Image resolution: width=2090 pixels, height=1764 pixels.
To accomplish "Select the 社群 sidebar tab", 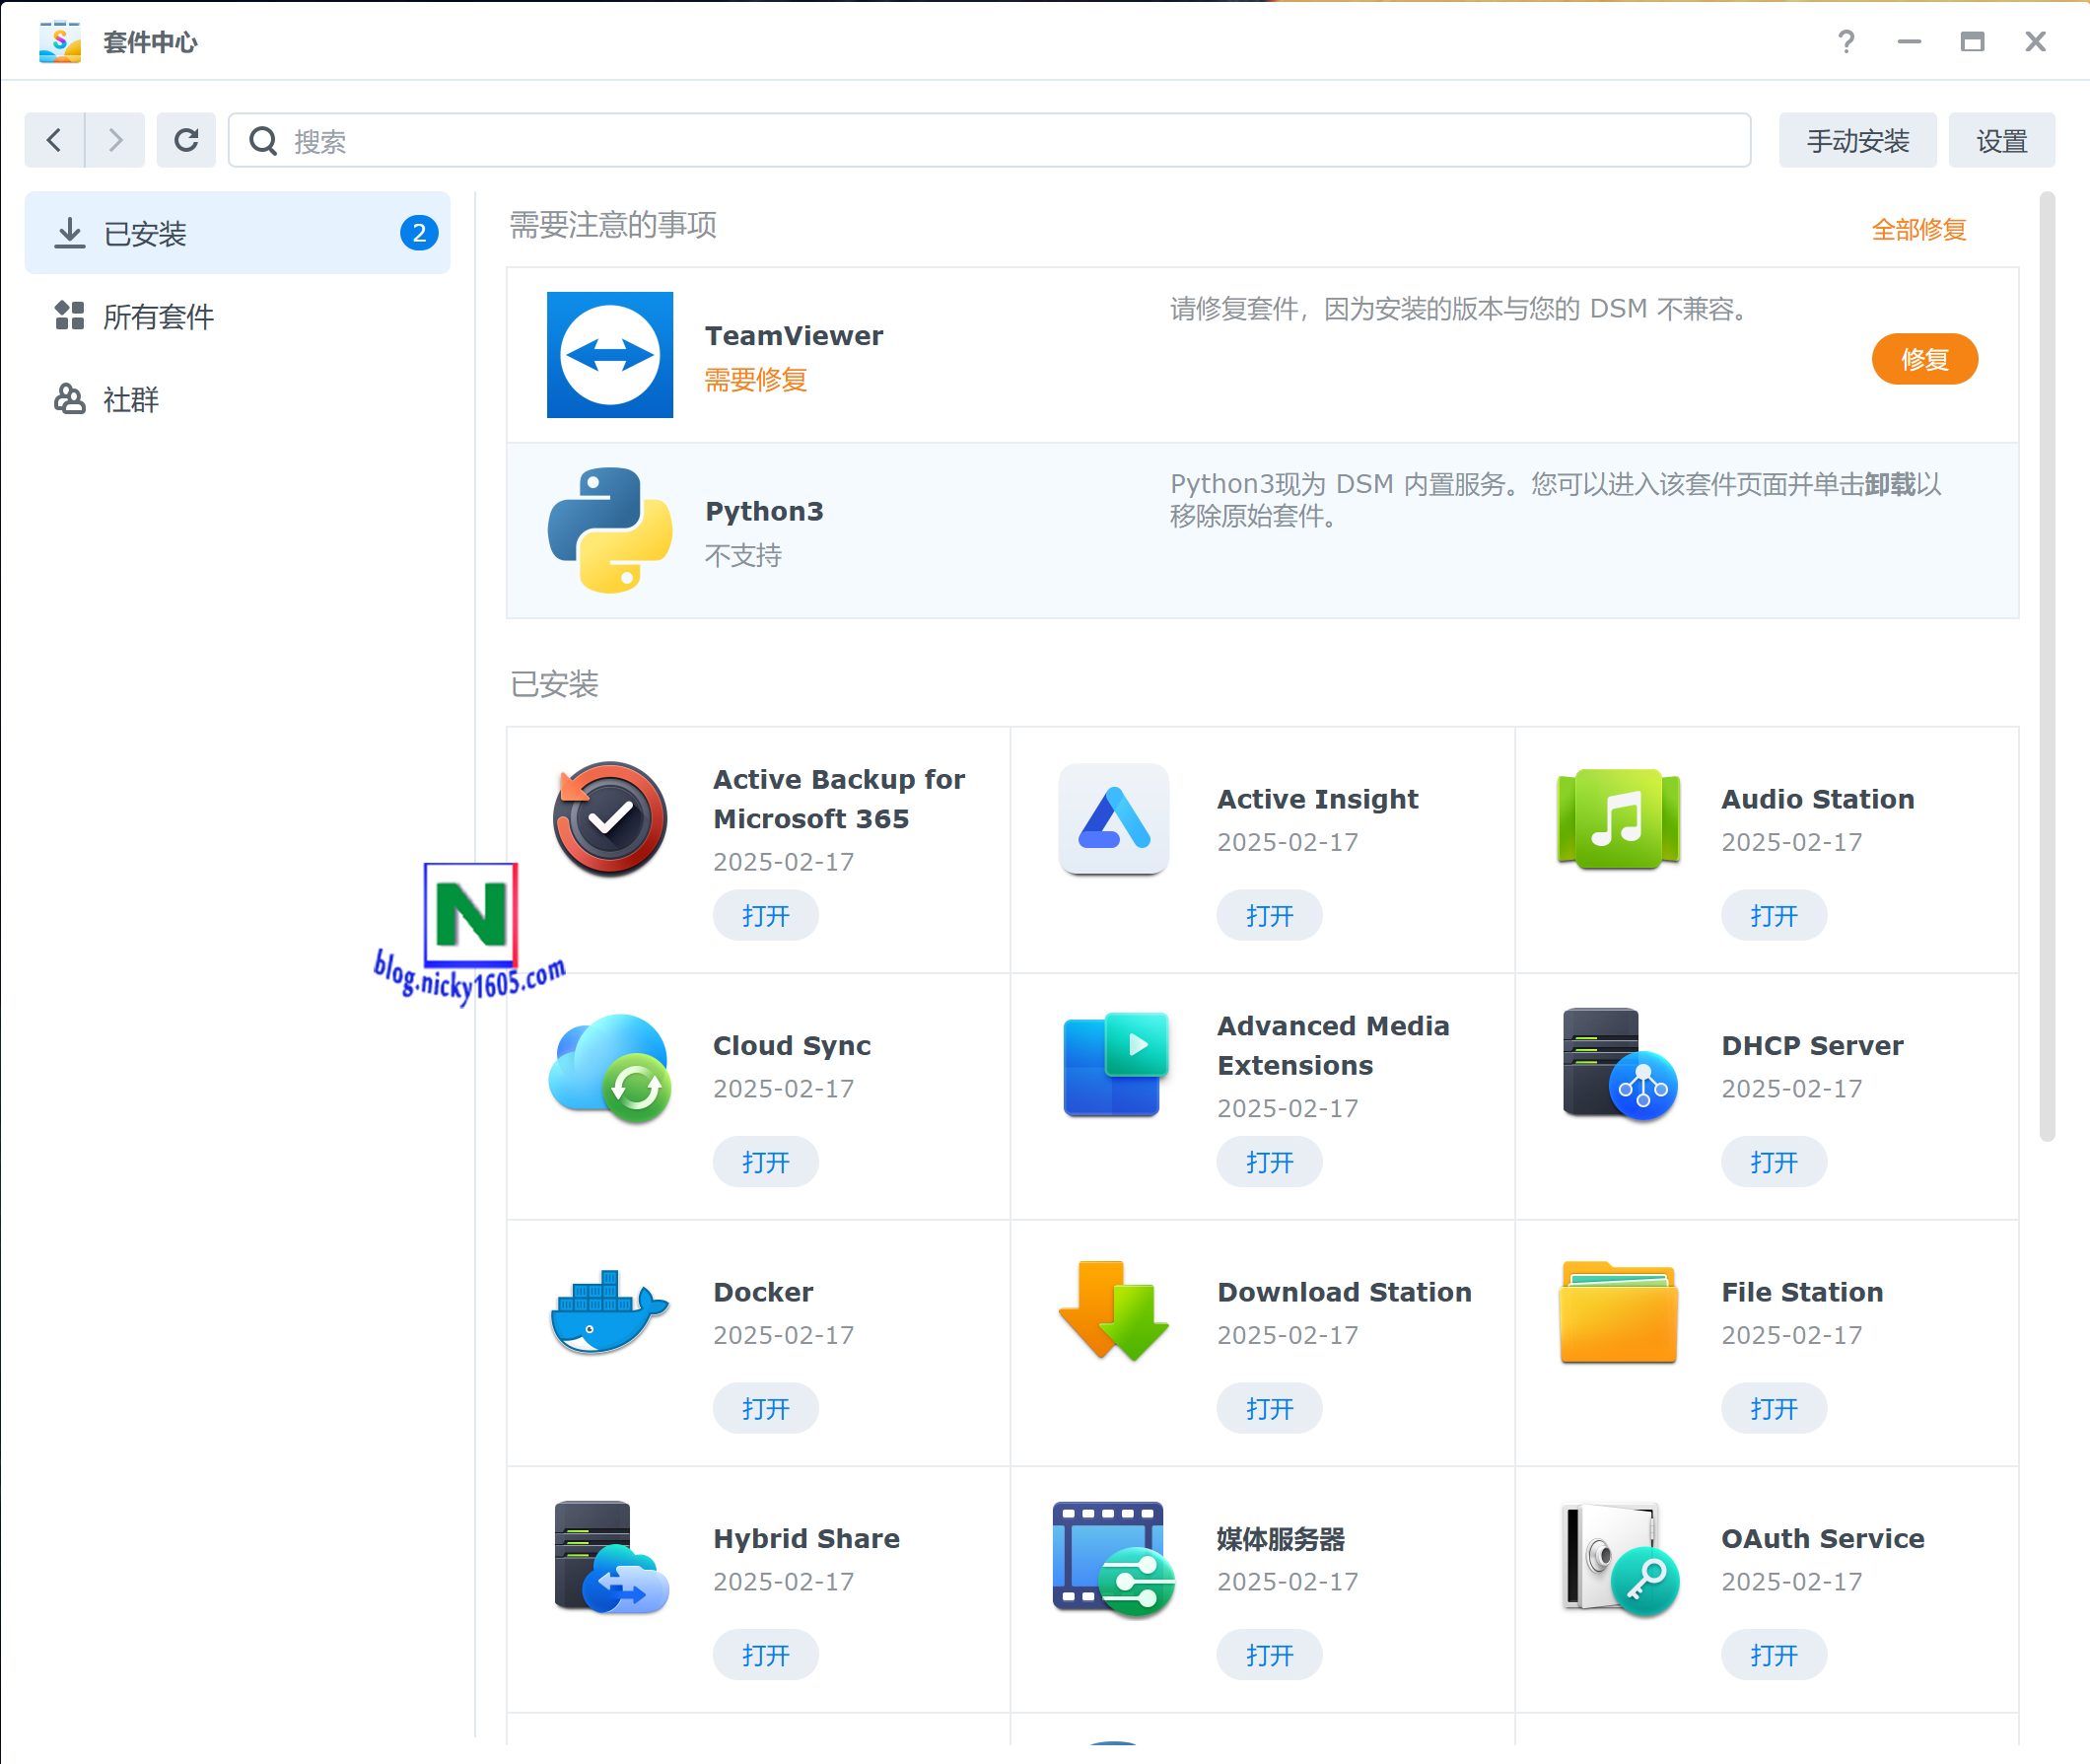I will click(x=237, y=399).
